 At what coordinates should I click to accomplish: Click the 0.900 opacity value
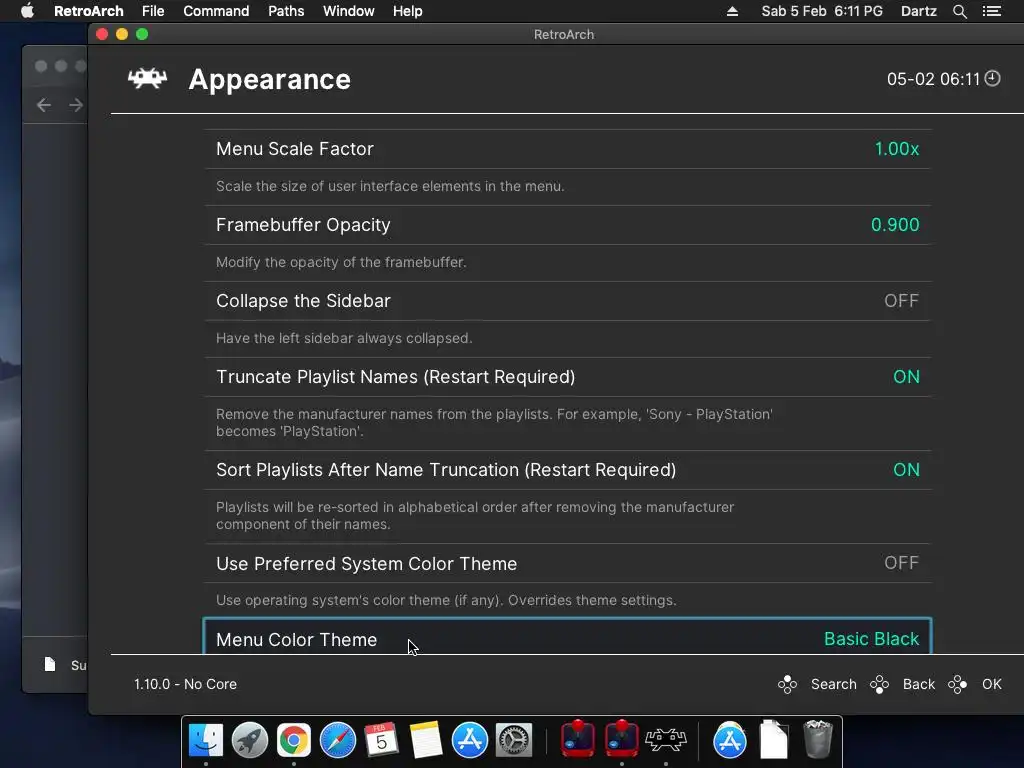[895, 225]
